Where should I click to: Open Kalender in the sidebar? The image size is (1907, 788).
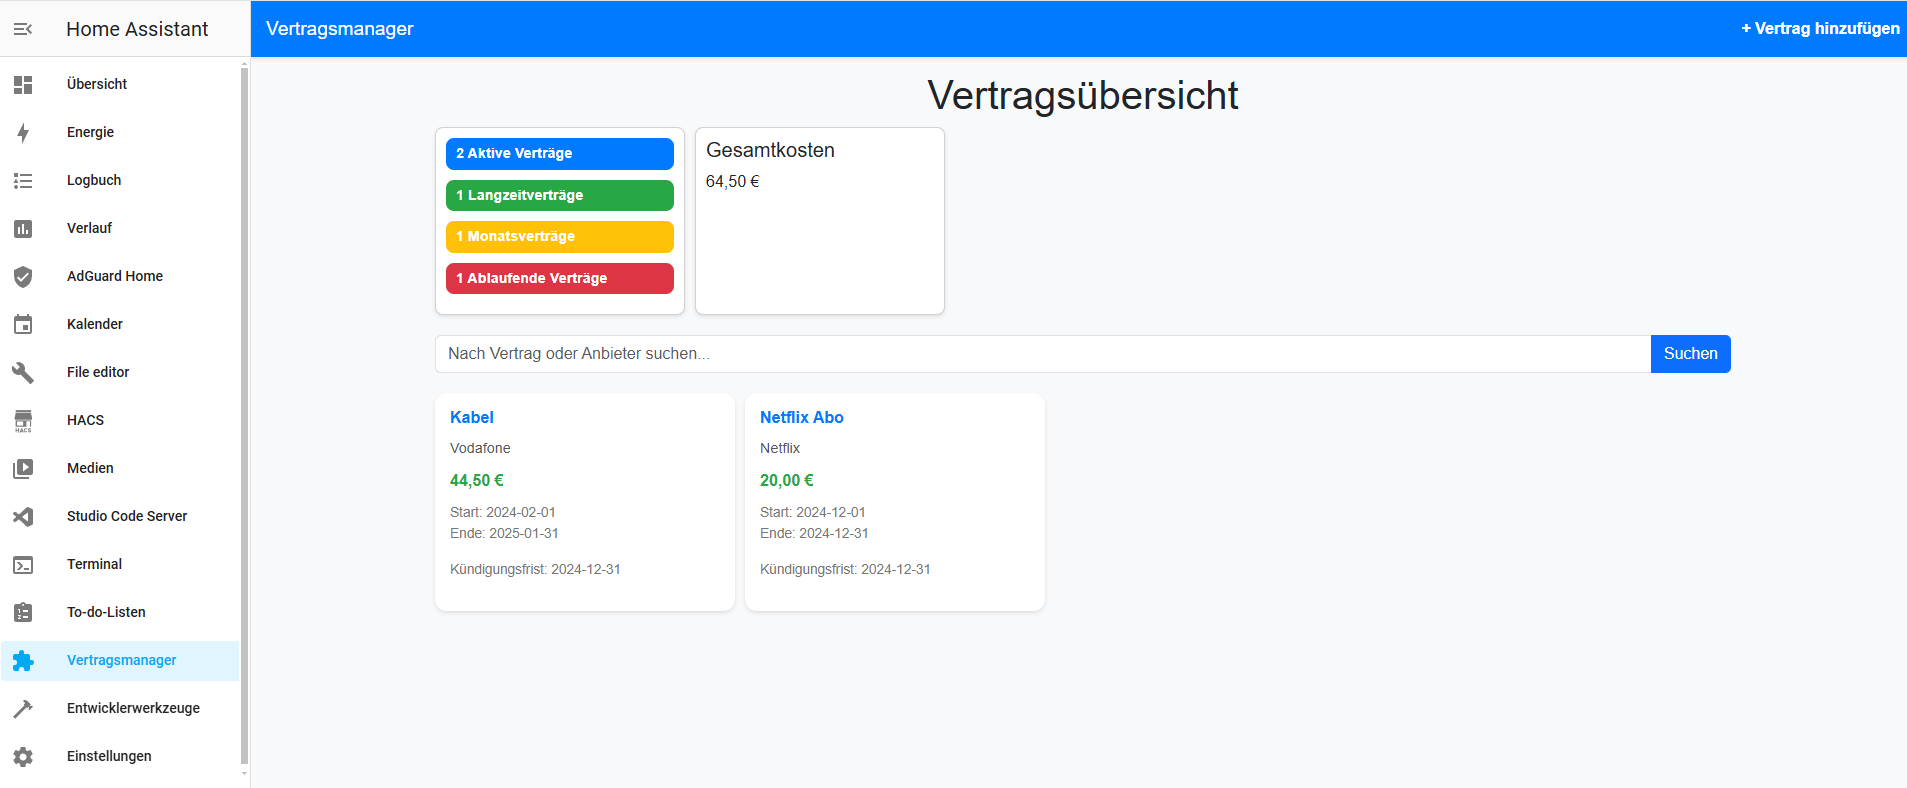click(x=120, y=325)
